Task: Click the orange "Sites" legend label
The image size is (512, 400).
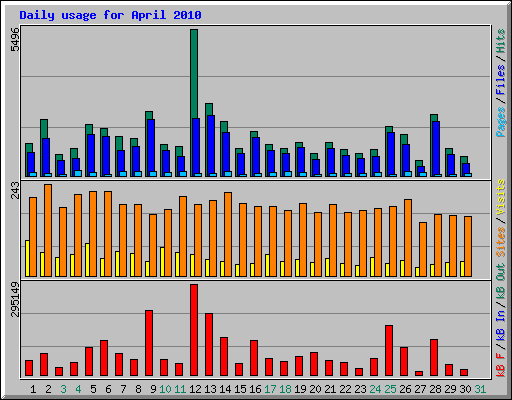Action: pos(501,242)
